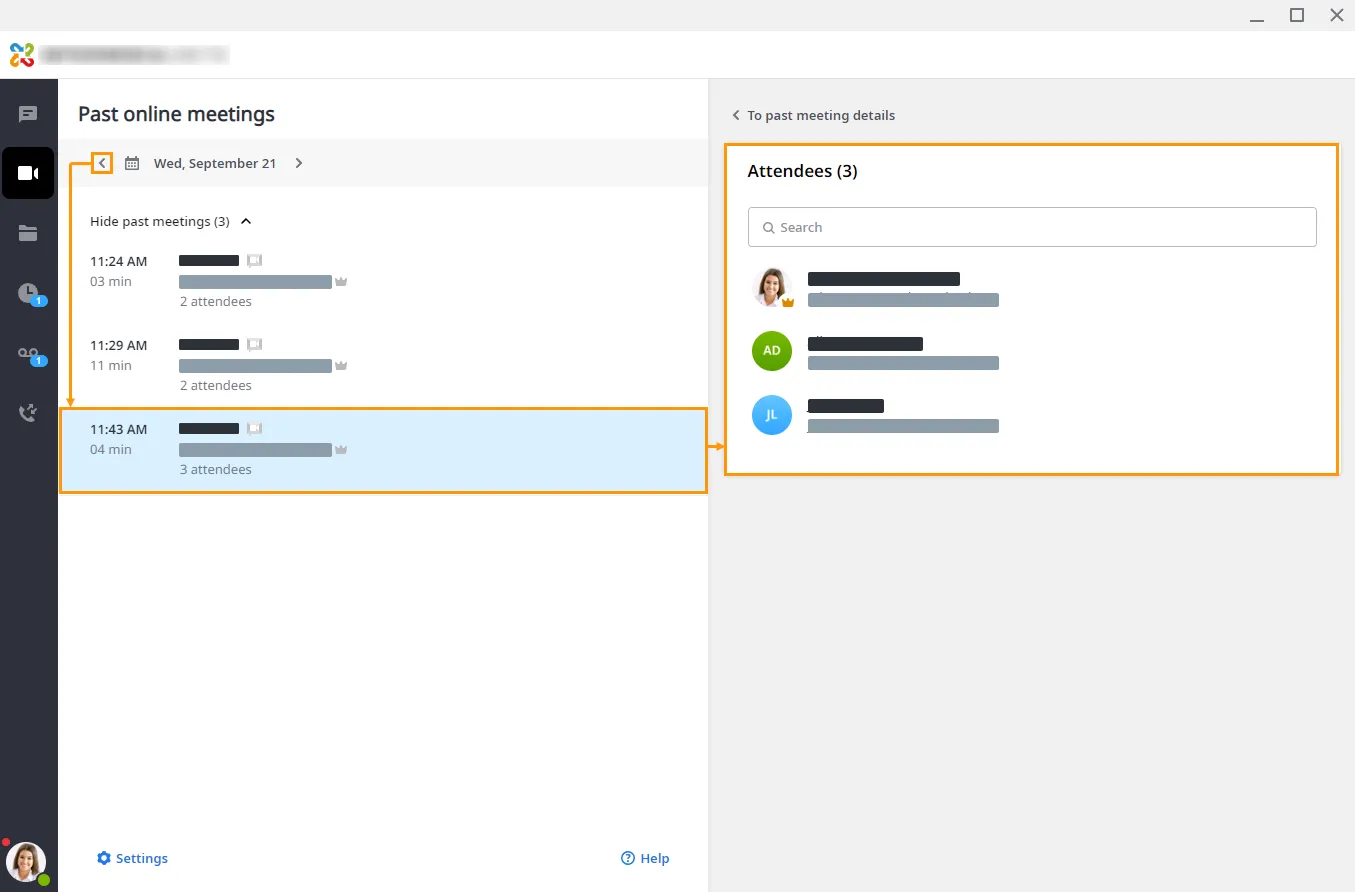This screenshot has width=1355, height=892.
Task: Open call history clock icon in sidebar
Action: click(29, 293)
